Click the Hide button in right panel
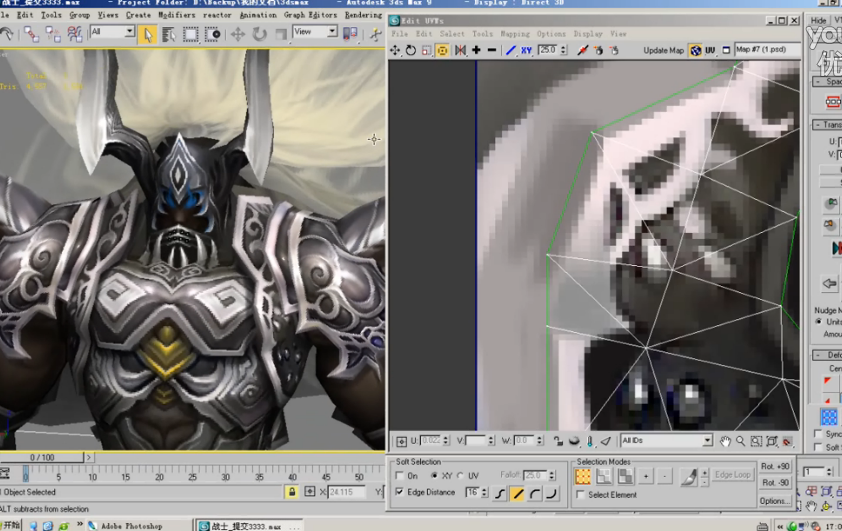The height and width of the screenshot is (531, 842). tap(818, 20)
